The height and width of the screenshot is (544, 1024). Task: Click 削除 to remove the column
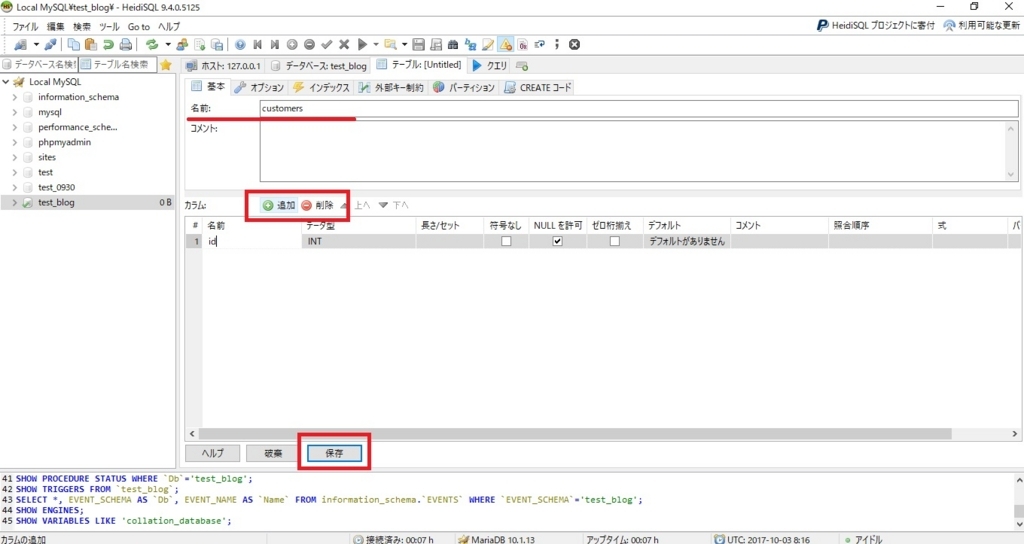(317, 205)
